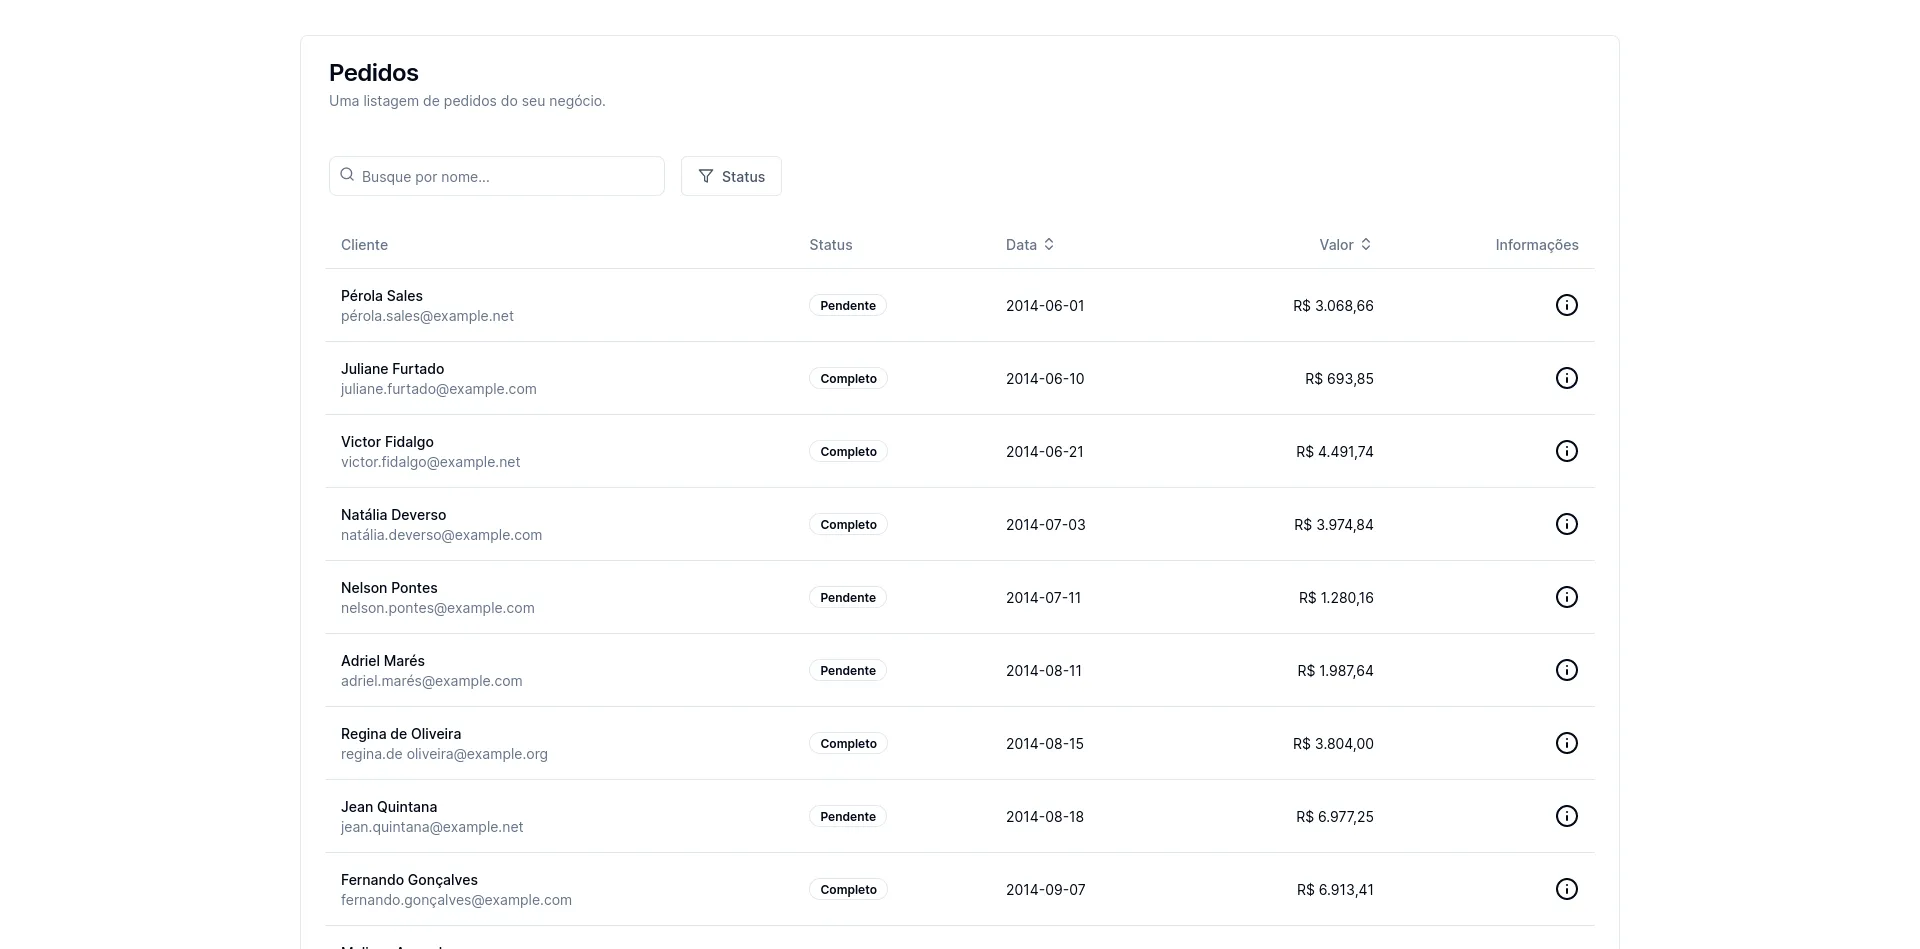Sort table by Data column

1030,245
